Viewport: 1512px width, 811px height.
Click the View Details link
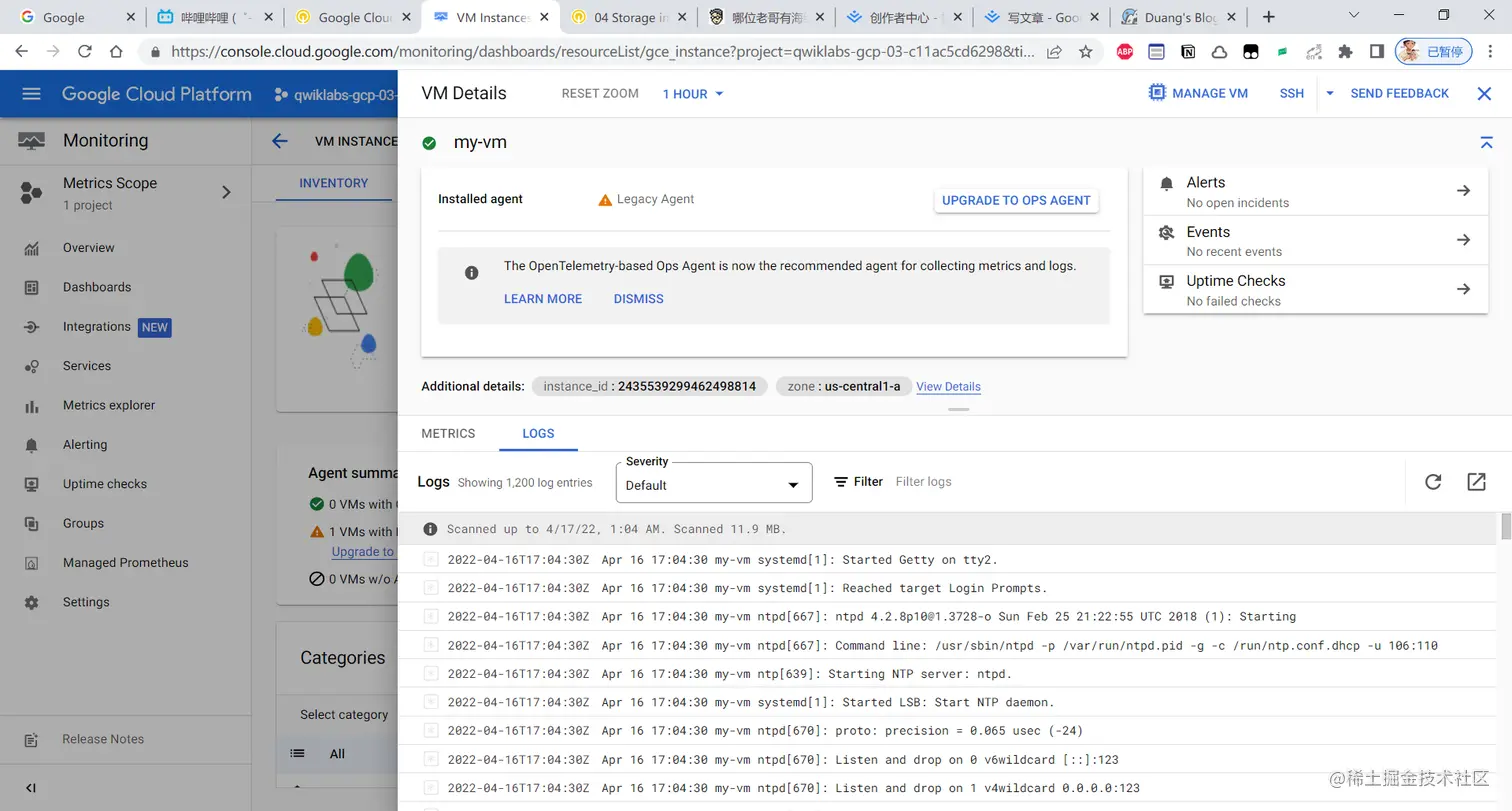tap(948, 387)
